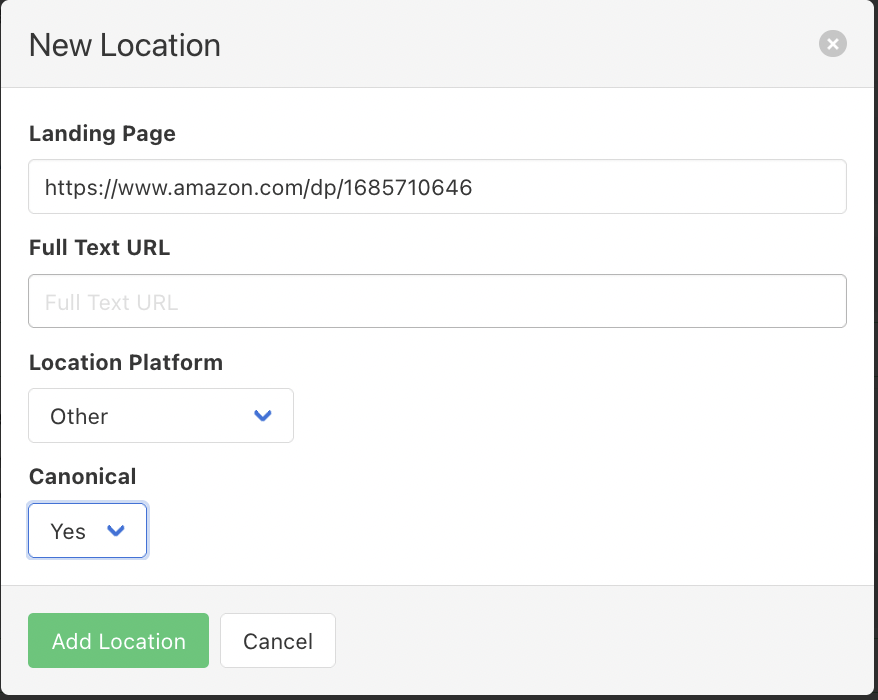Image resolution: width=878 pixels, height=700 pixels.
Task: Click the Amazon URL text in Landing Page
Action: click(258, 187)
